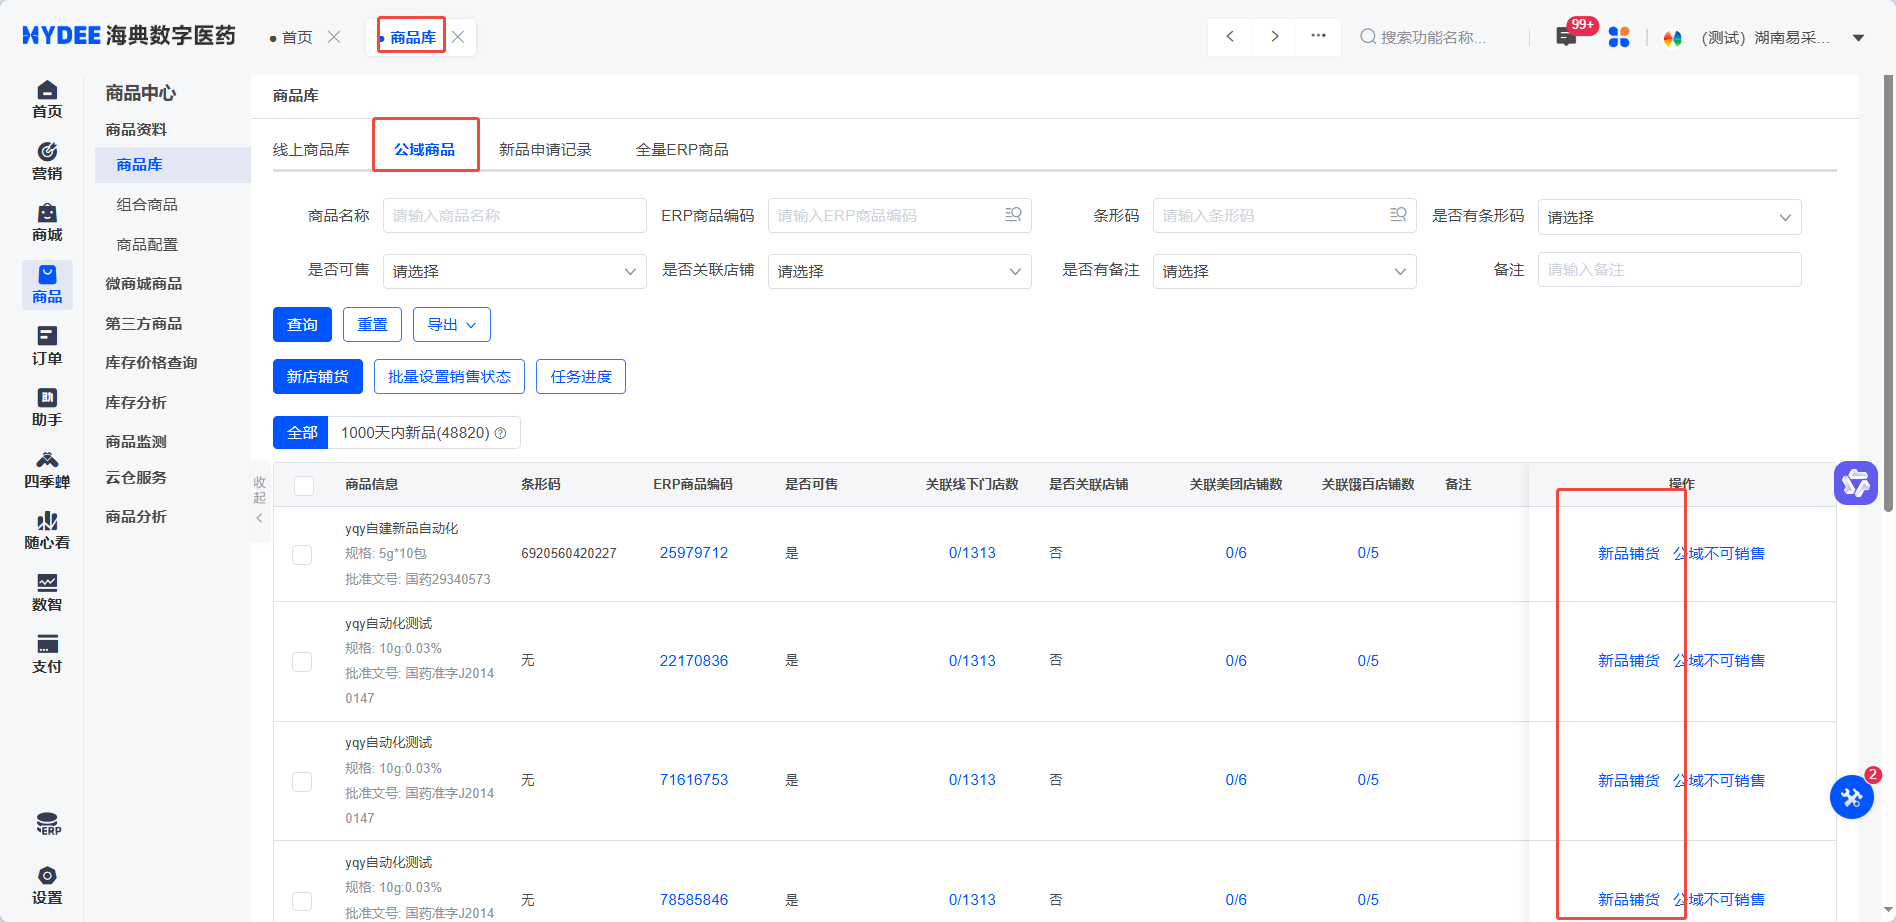Check the row with ERP code 22170836
Image resolution: width=1896 pixels, height=922 pixels.
(302, 661)
